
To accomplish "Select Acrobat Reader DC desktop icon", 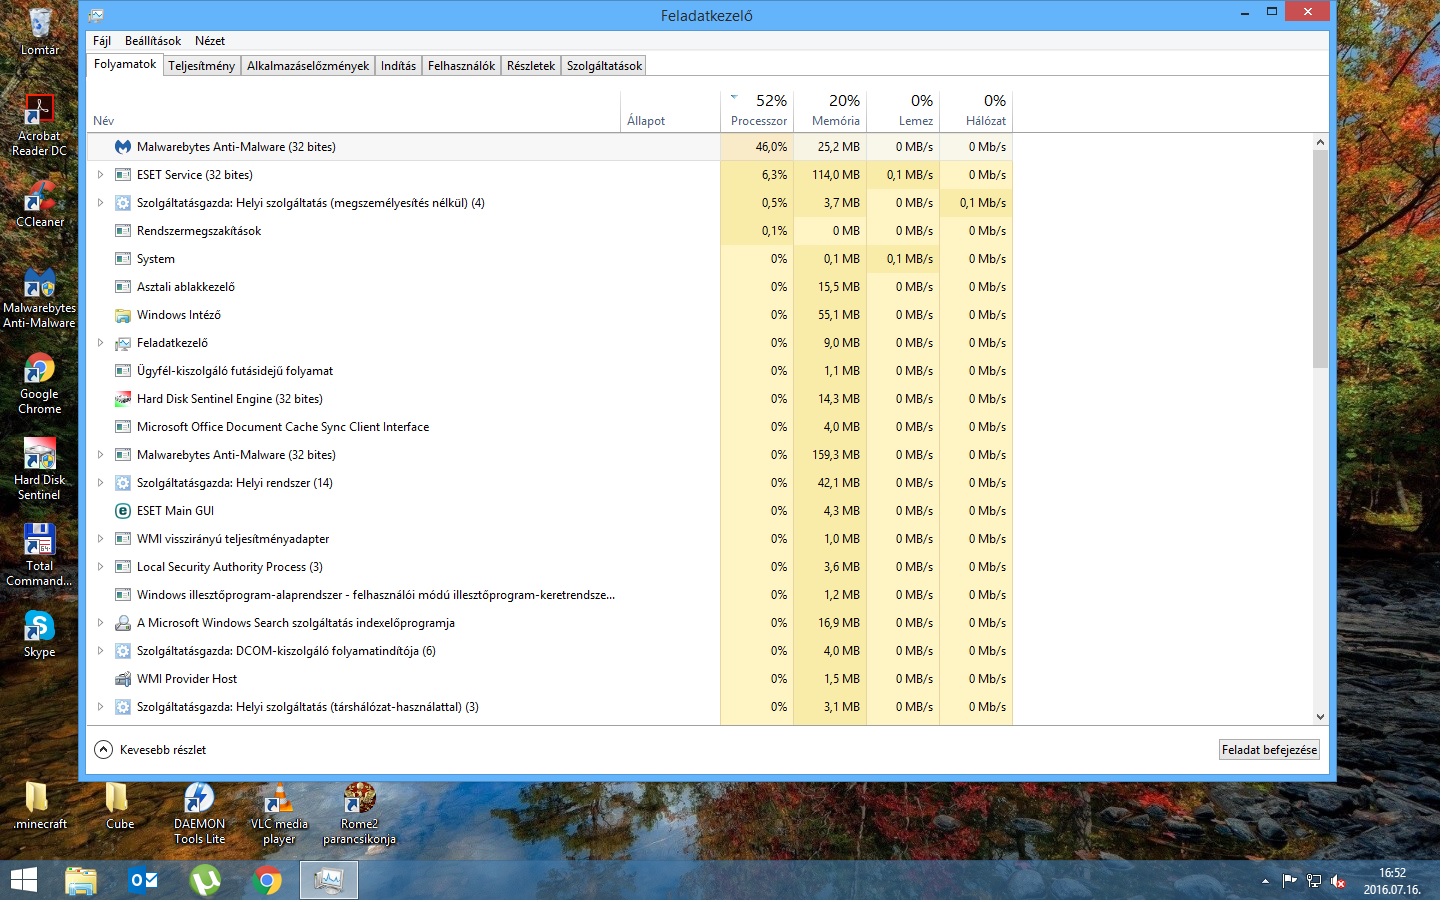I will point(39,125).
